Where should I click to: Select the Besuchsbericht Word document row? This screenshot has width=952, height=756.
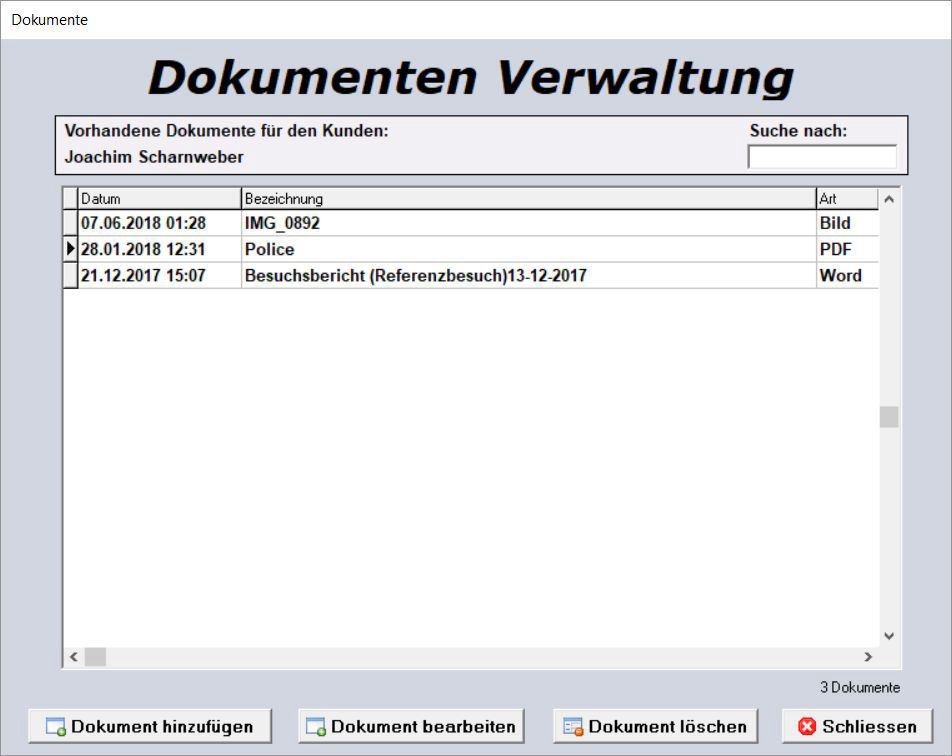point(415,275)
